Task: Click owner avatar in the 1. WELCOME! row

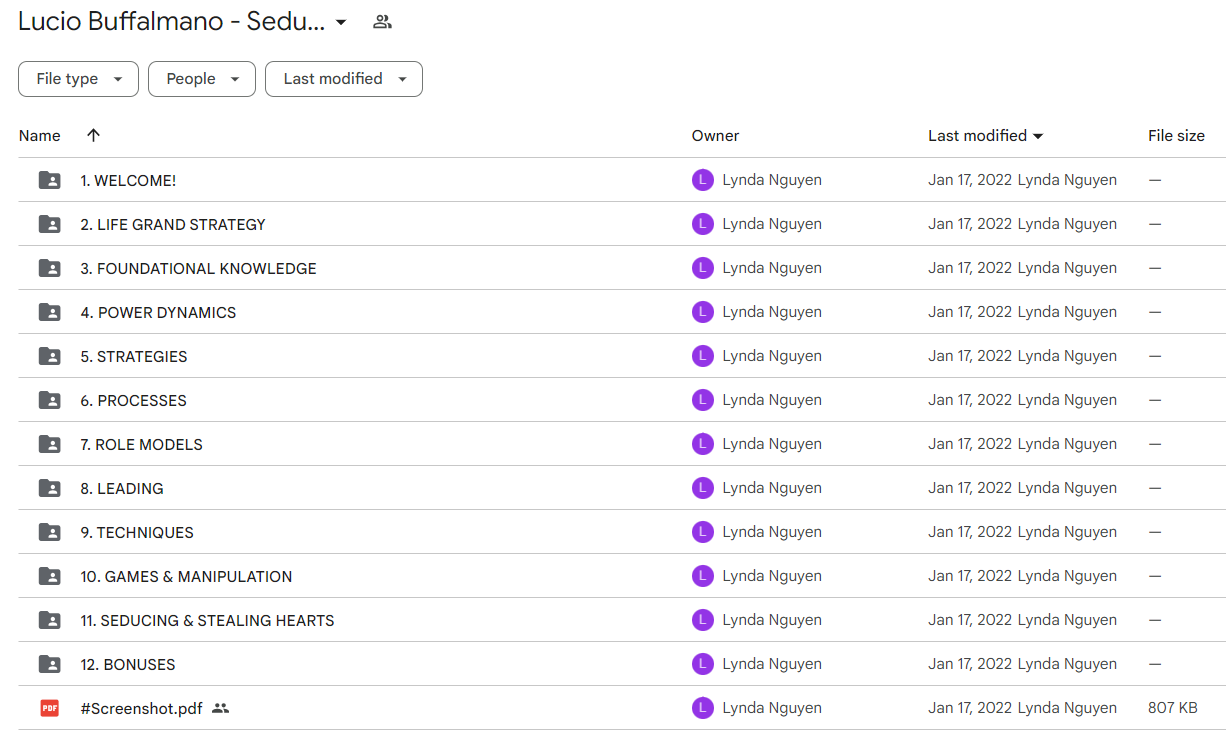Action: pyautogui.click(x=703, y=180)
